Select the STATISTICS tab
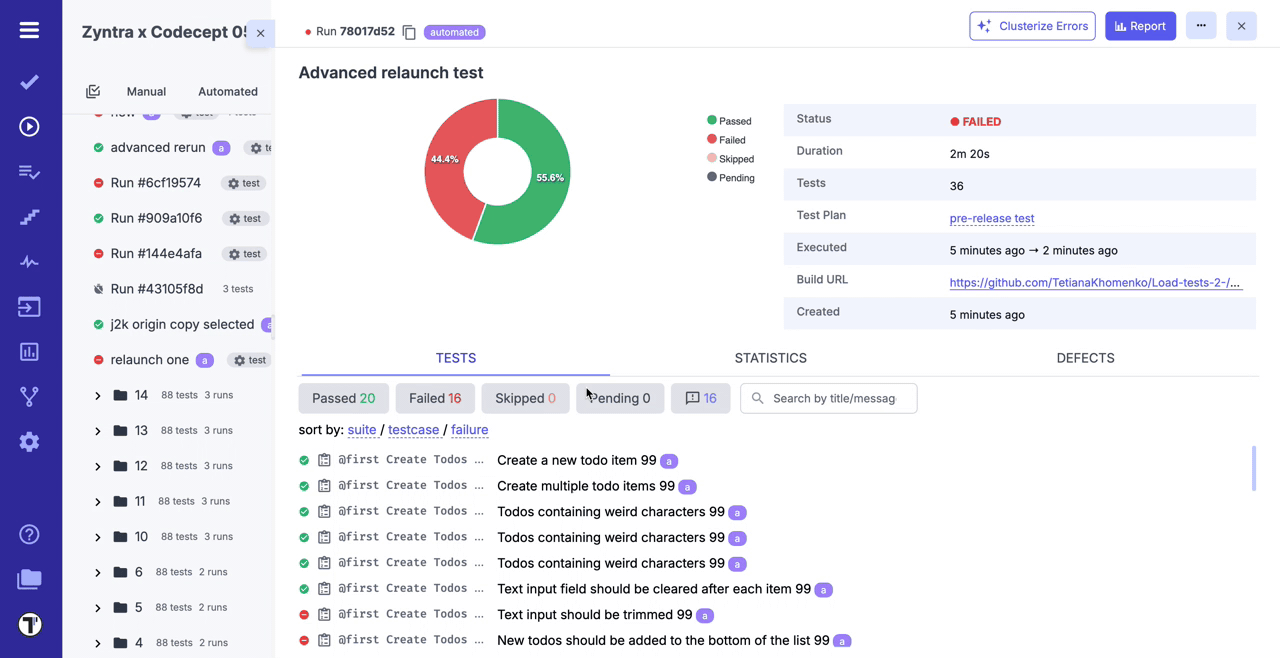 coord(770,358)
